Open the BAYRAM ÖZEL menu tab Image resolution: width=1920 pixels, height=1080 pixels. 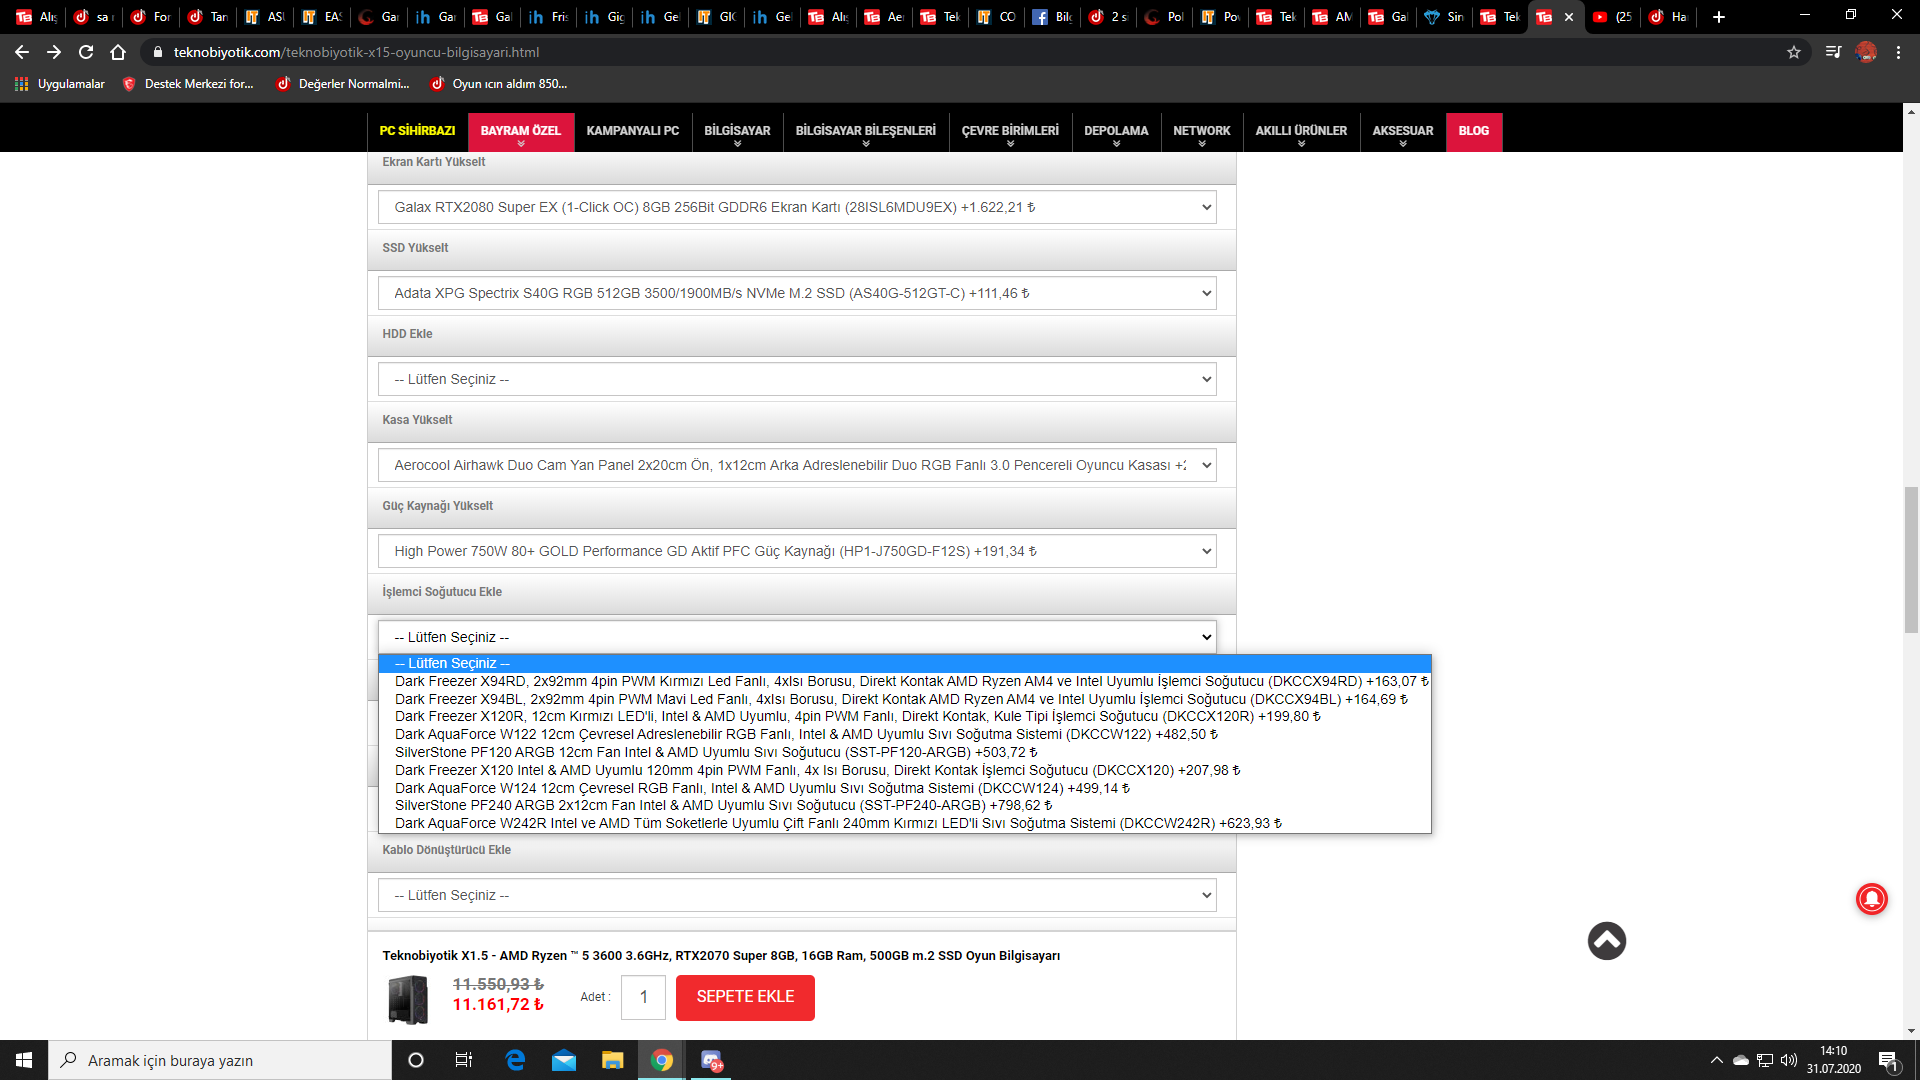tap(520, 131)
